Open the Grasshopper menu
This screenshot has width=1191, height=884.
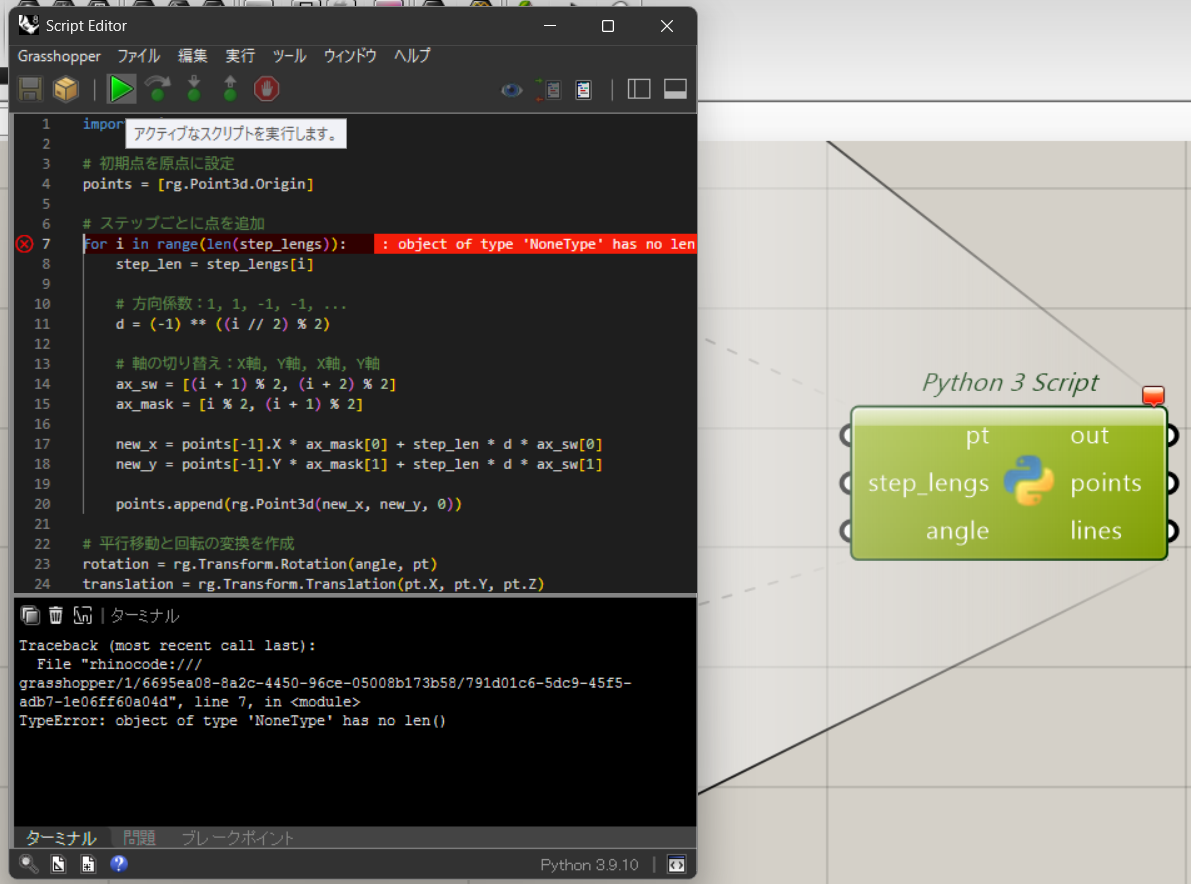[59, 56]
